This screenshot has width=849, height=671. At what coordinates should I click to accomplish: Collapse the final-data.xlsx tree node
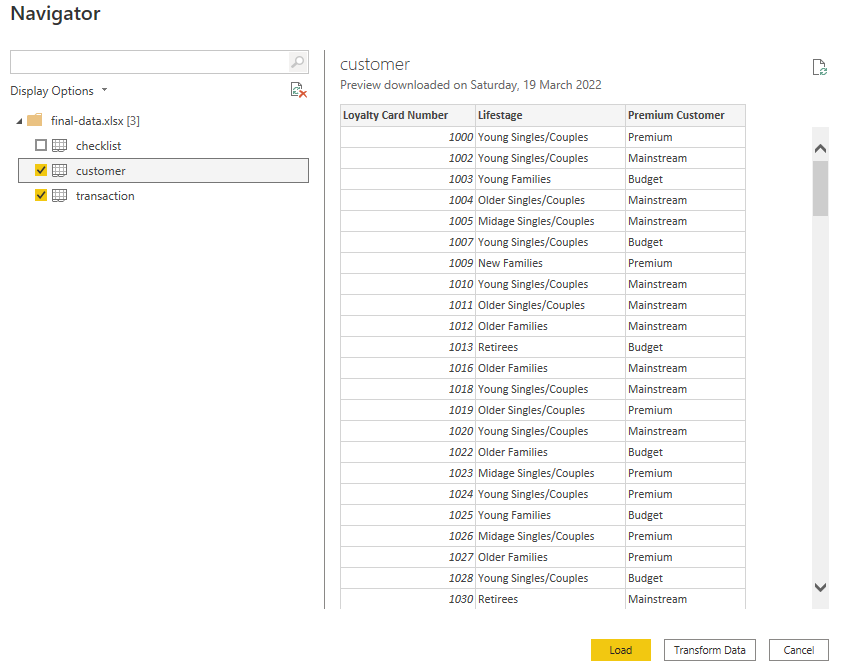point(20,121)
